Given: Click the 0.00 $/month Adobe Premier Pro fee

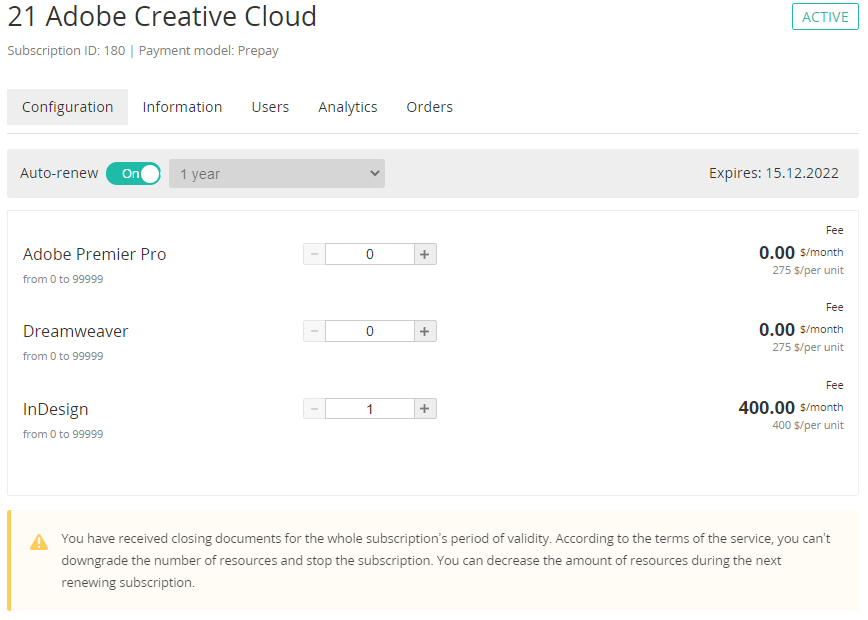Looking at the screenshot, I should click(x=801, y=253).
